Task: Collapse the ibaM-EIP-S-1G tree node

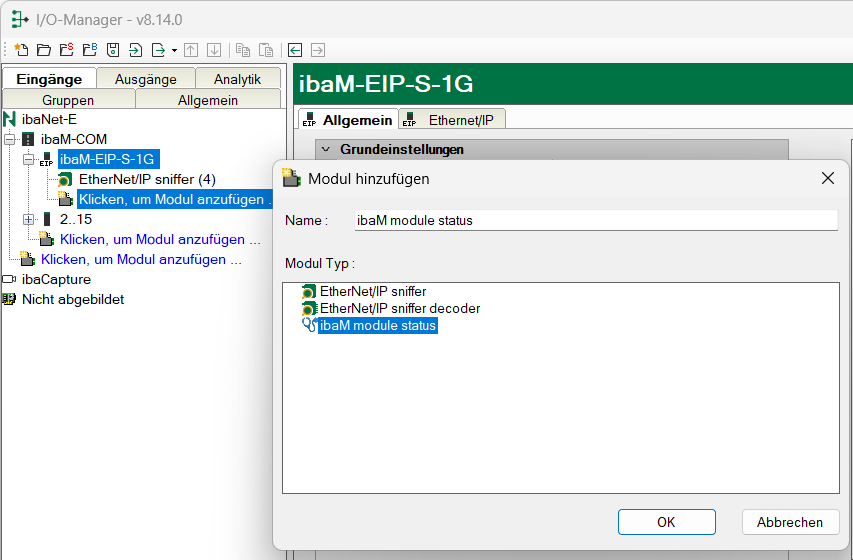Action: click(x=29, y=159)
